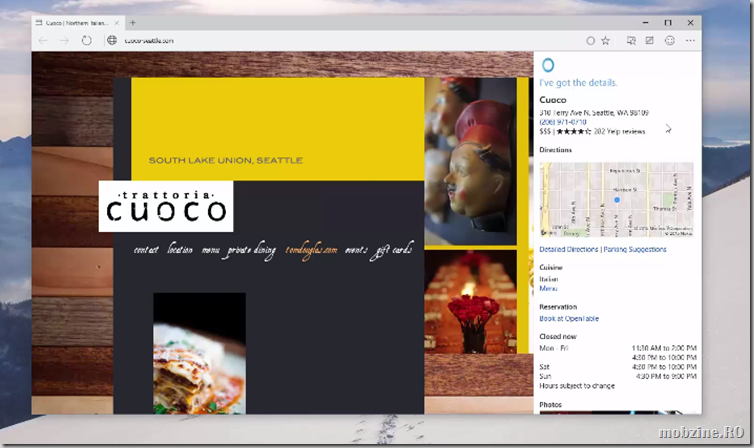Viewport: 754px width, 448px height.
Task: Click the restaurant street address text
Action: pos(594,113)
